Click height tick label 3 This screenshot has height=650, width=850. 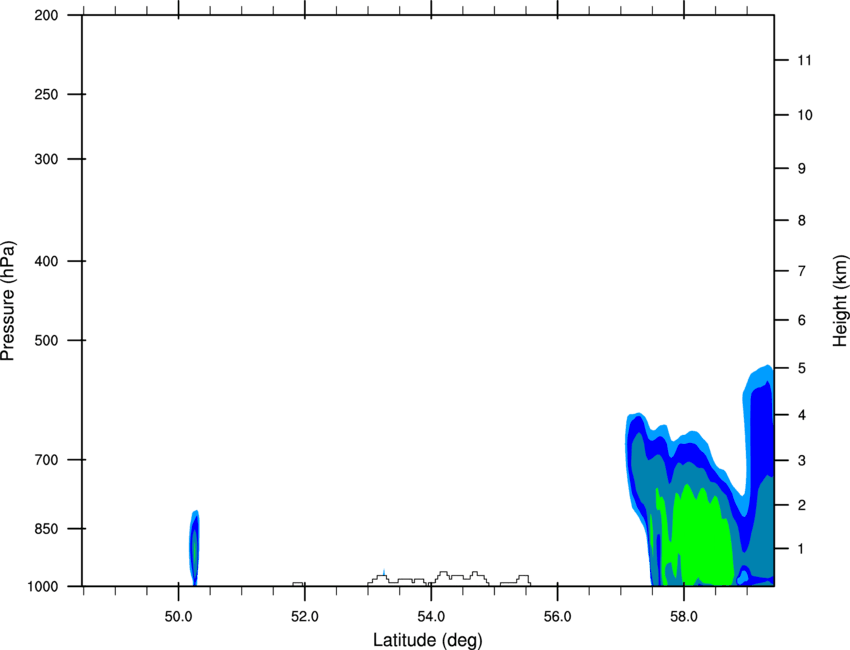click(x=802, y=460)
